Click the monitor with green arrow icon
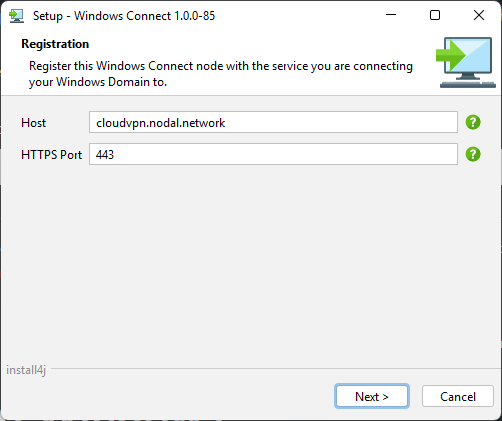Viewport: 502px width, 421px height. pos(465,62)
